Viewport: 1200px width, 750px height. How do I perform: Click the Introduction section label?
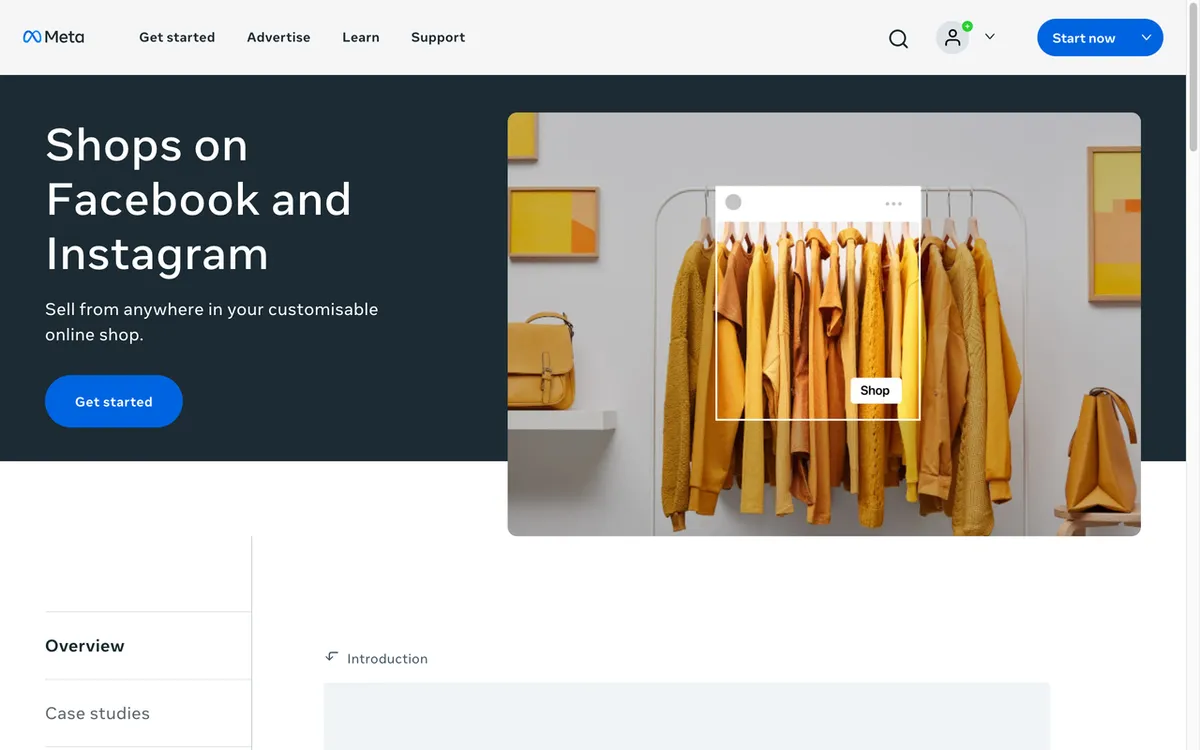(387, 659)
